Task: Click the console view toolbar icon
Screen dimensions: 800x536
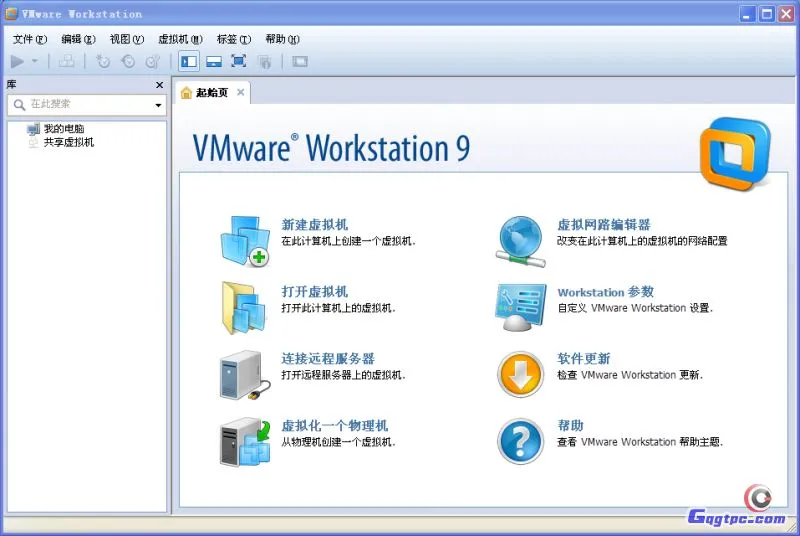Action: click(x=300, y=62)
